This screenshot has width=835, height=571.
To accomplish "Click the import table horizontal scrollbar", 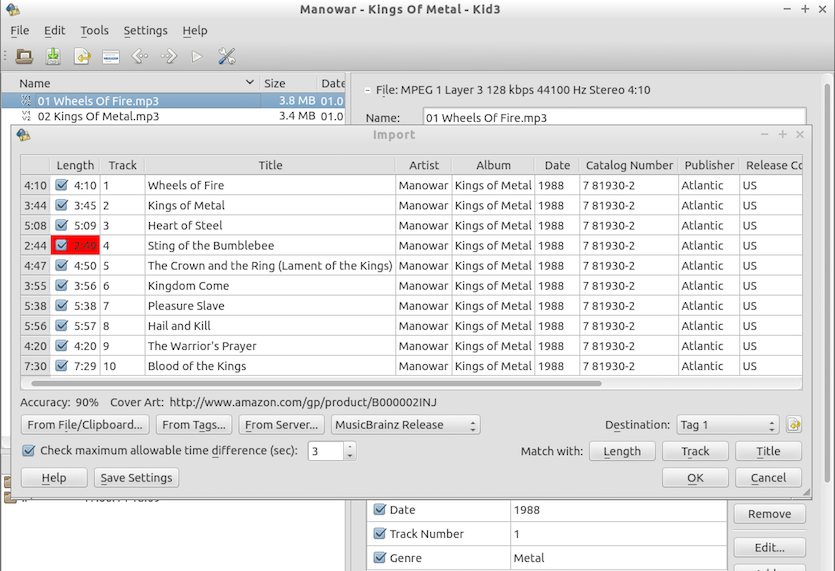I will coord(316,383).
